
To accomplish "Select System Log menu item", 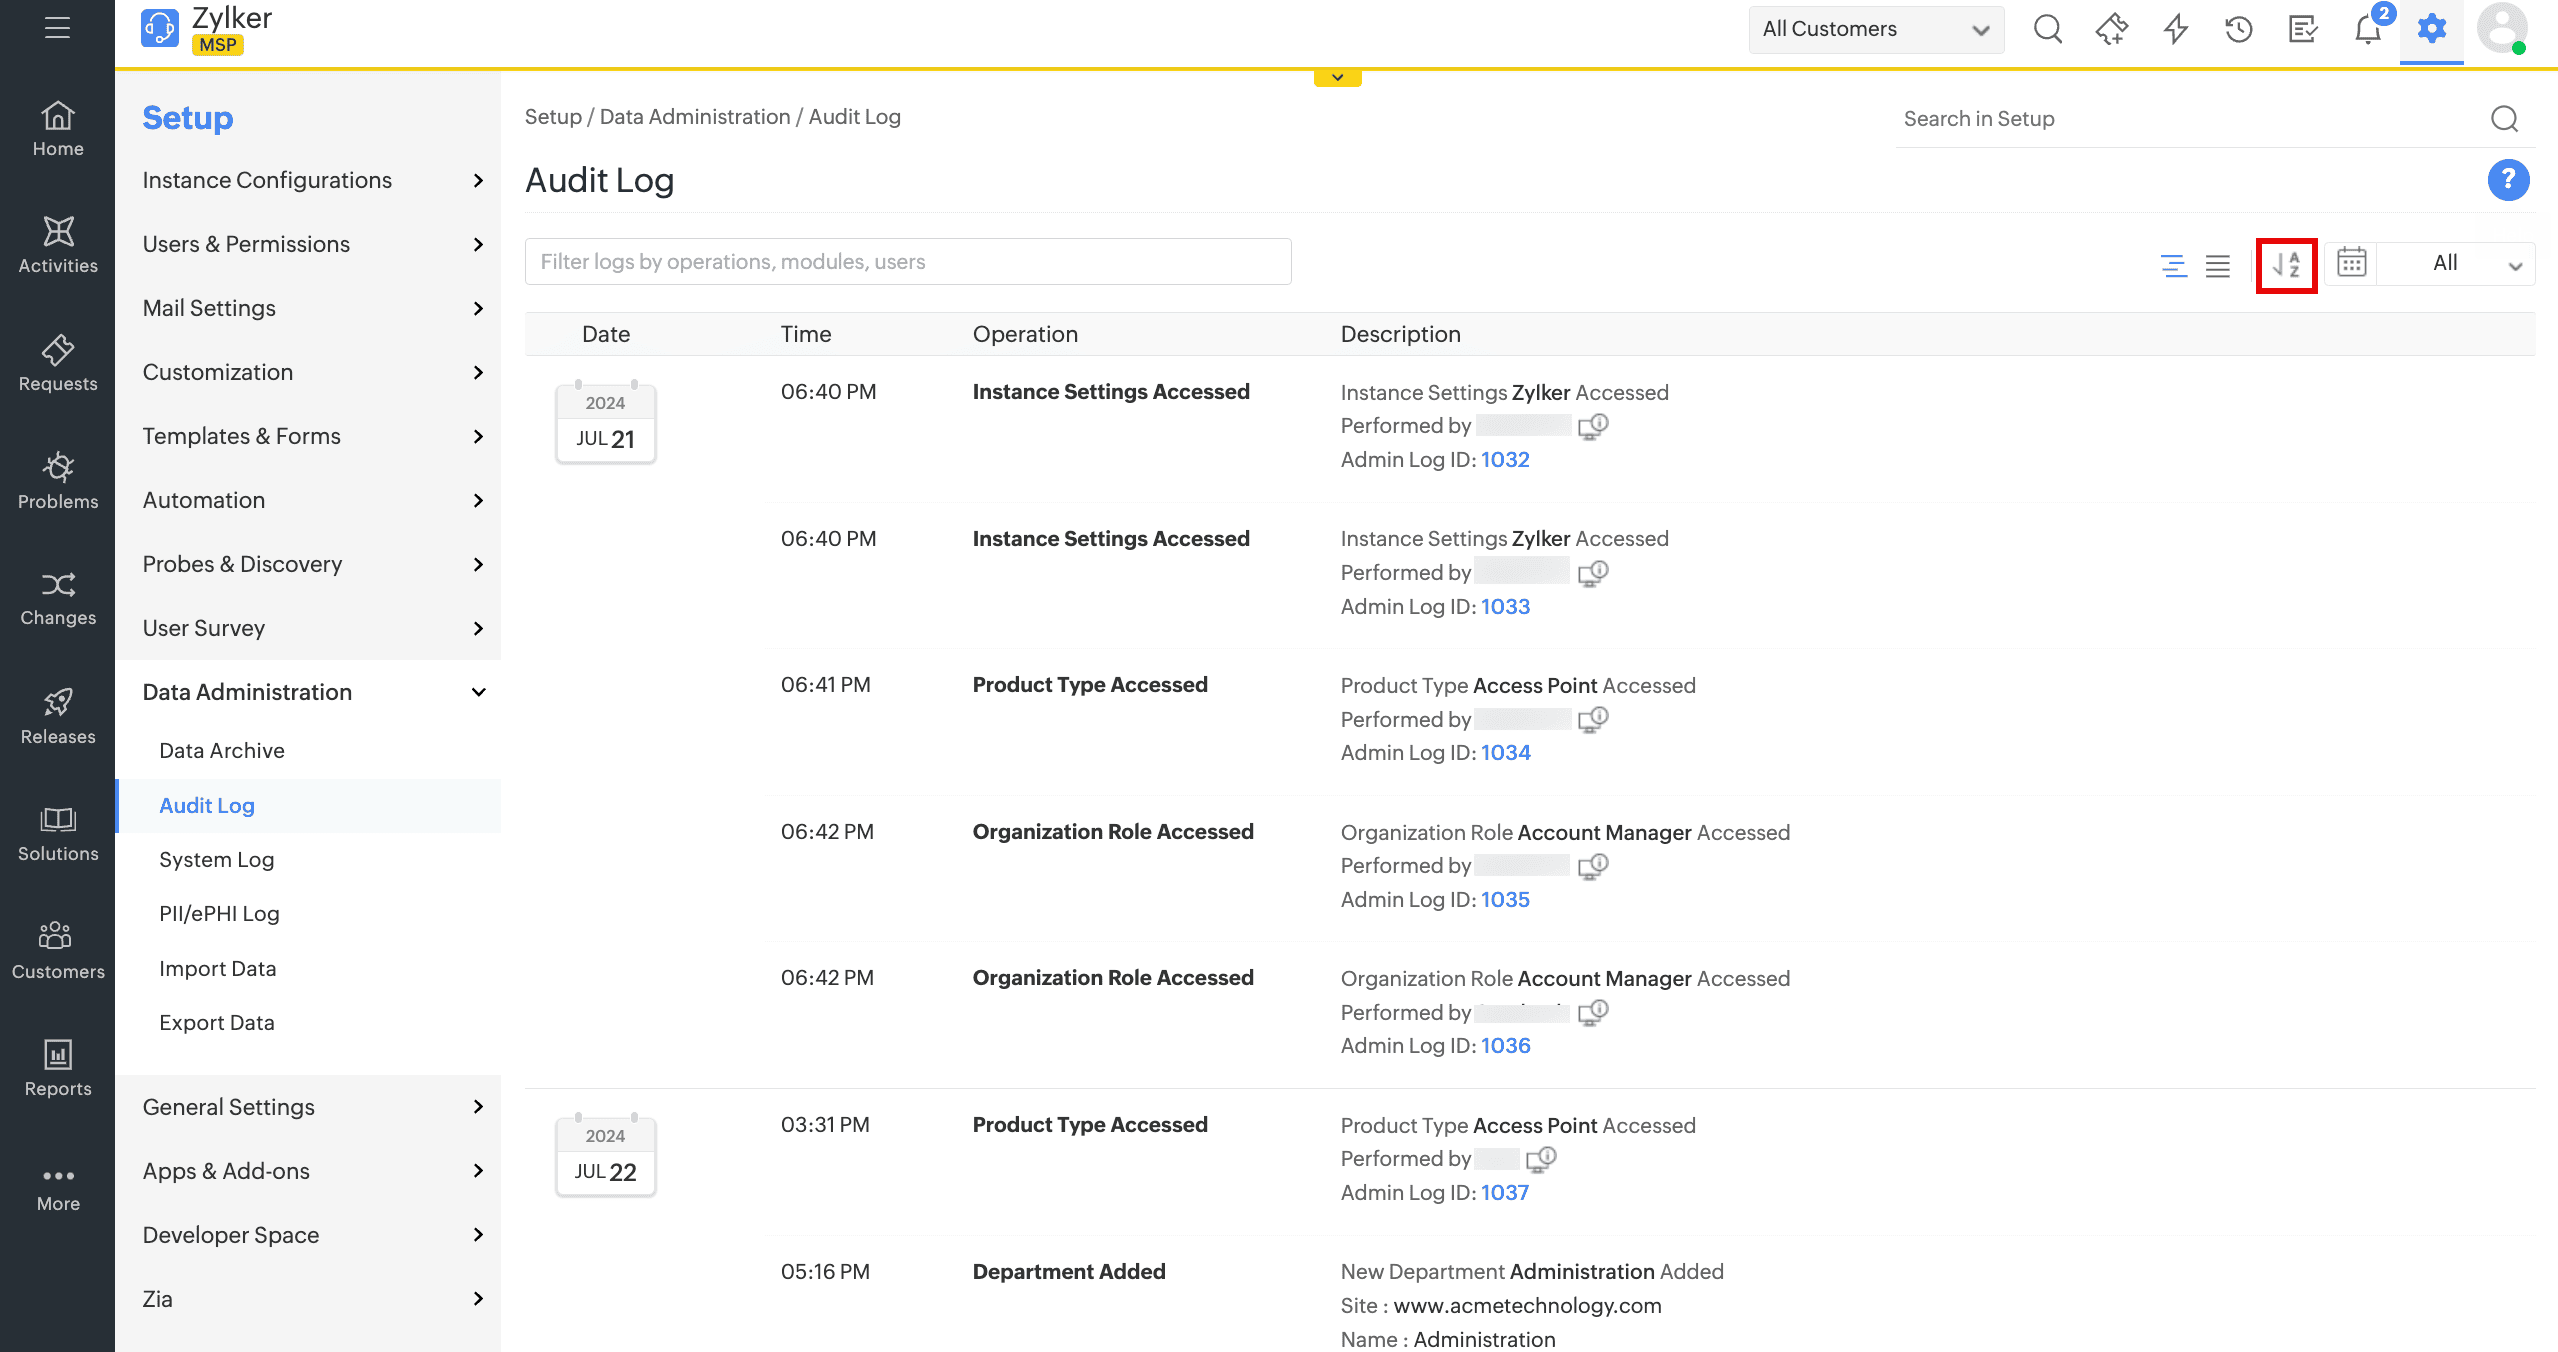I will pos(216,859).
